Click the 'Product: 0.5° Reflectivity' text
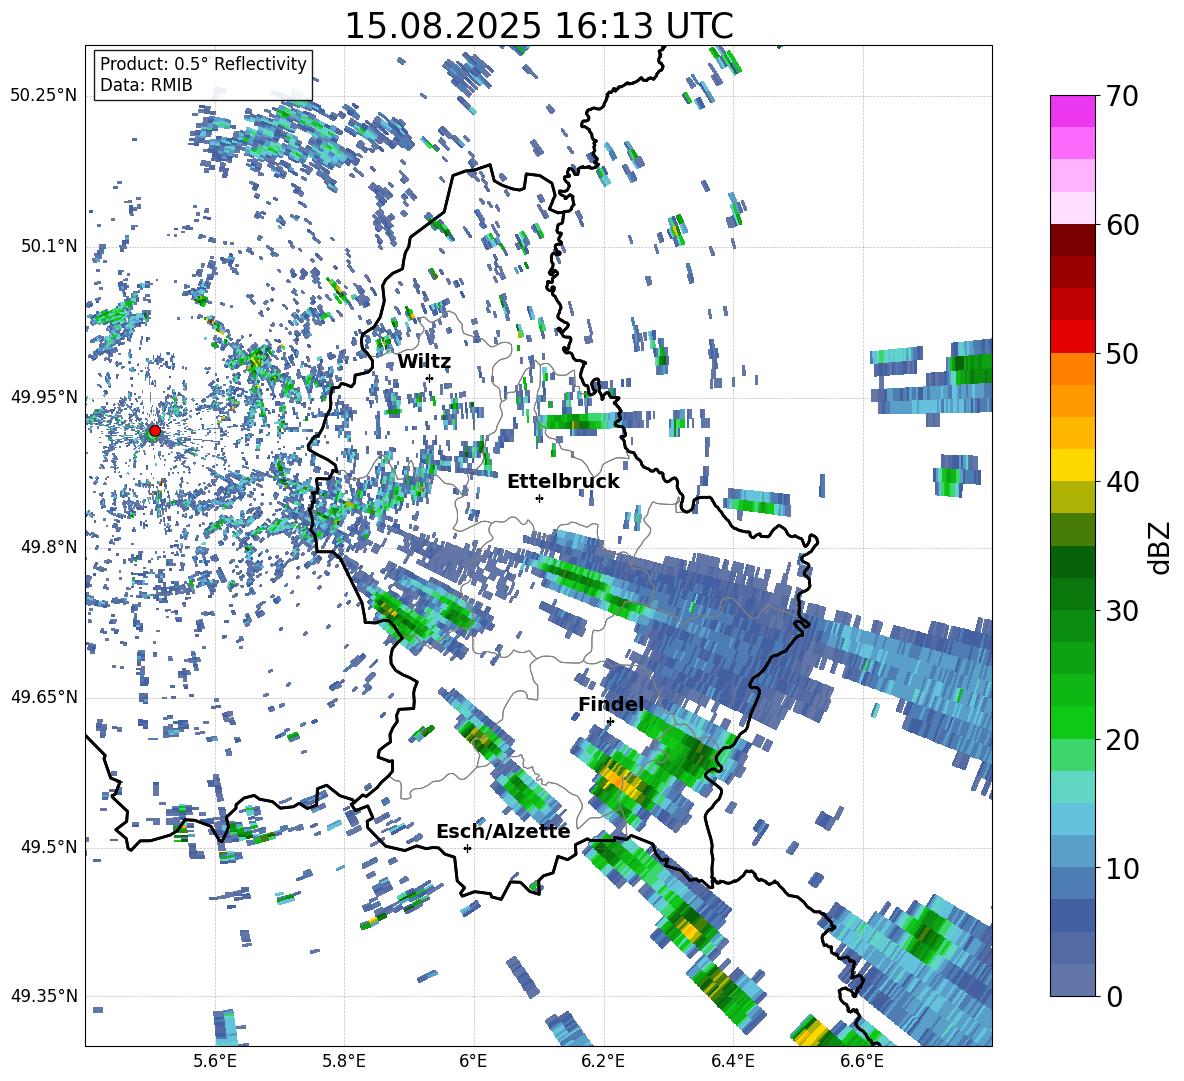The width and height of the screenshot is (1184, 1081). 203,64
